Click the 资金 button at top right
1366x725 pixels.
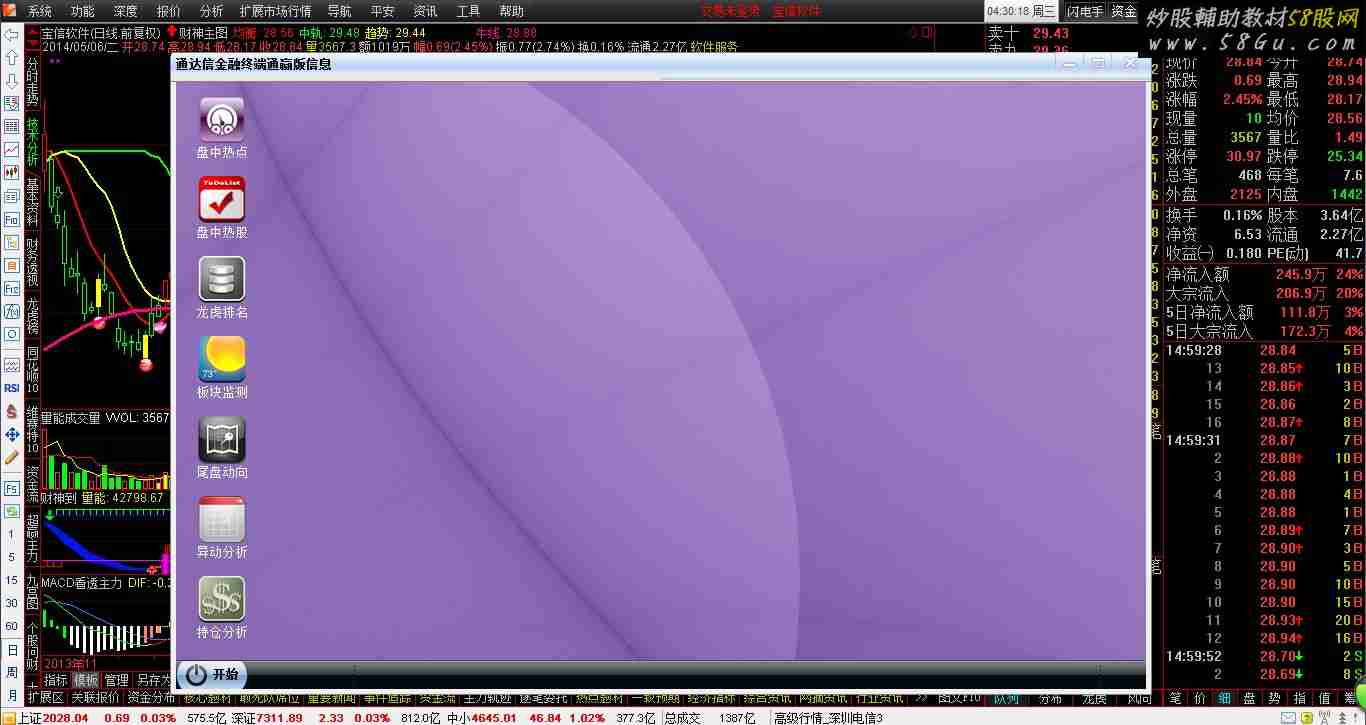[x=1124, y=11]
